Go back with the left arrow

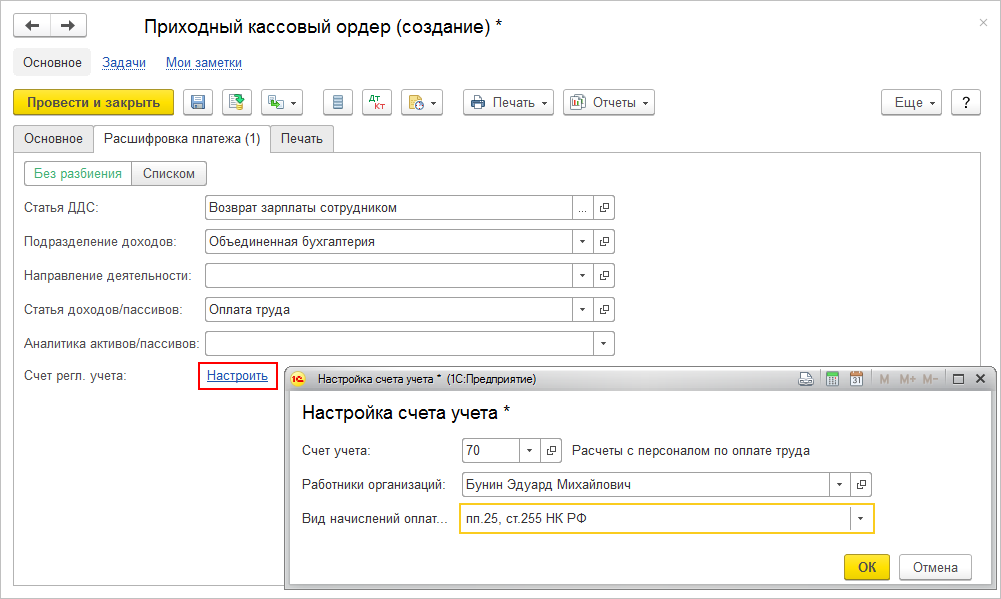click(x=32, y=25)
